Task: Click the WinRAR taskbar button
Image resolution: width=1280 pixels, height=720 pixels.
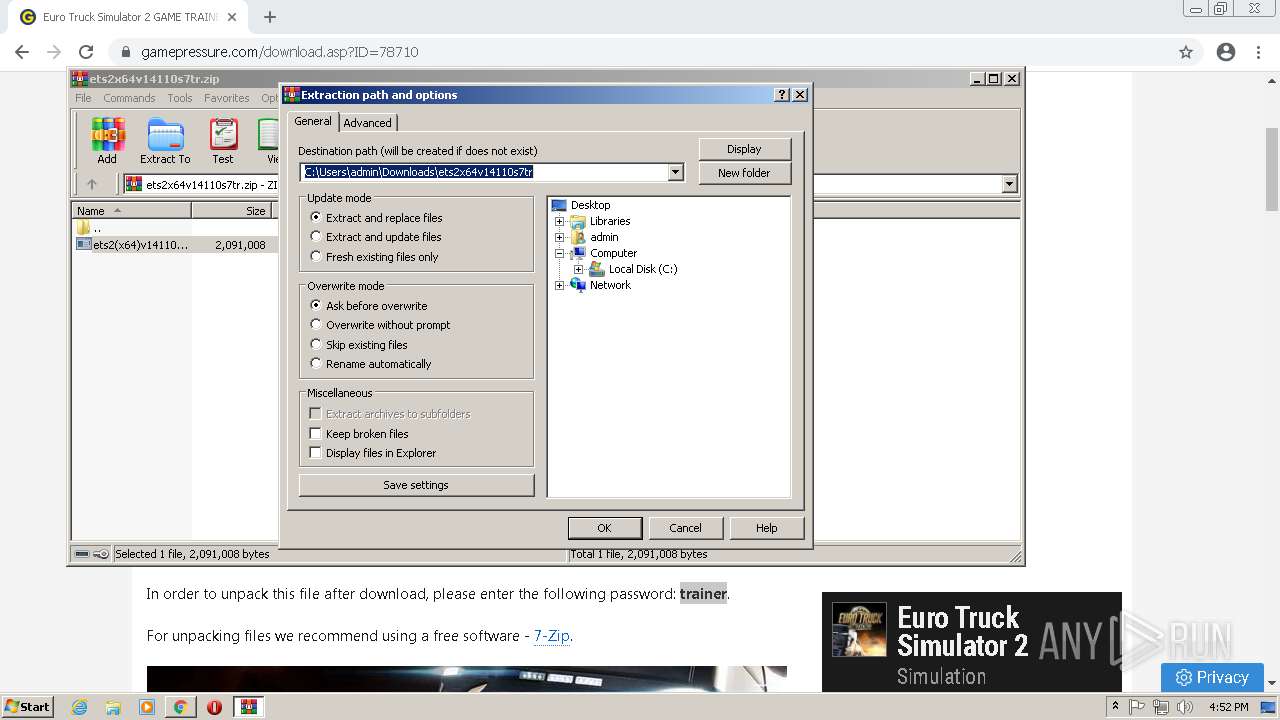Action: pos(248,707)
